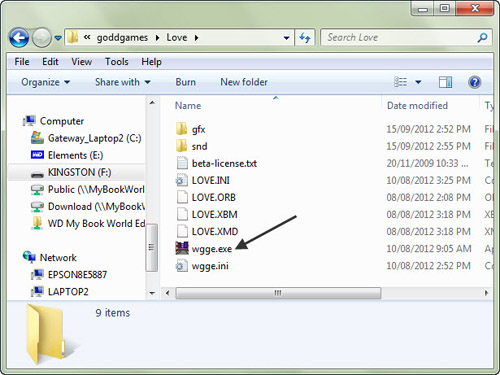Click the LOVE.INI settings file icon

click(182, 180)
